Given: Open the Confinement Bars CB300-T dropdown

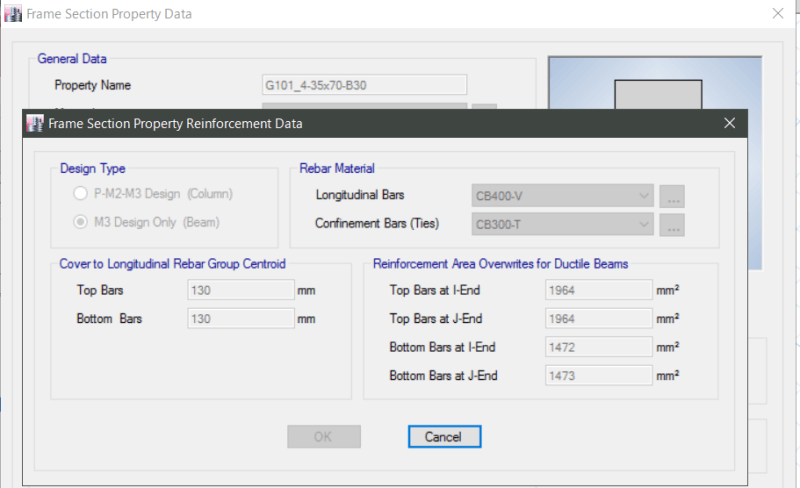Looking at the screenshot, I should point(562,225).
